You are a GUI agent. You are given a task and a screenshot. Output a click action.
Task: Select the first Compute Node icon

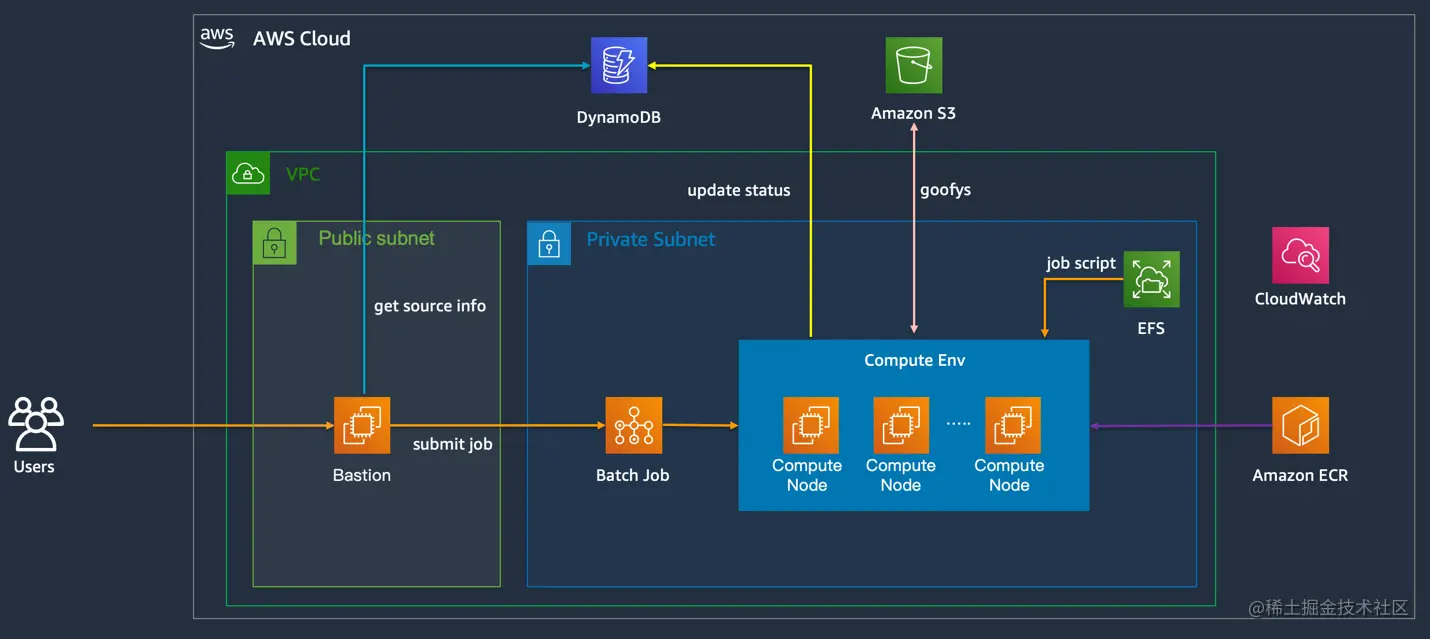tap(811, 425)
